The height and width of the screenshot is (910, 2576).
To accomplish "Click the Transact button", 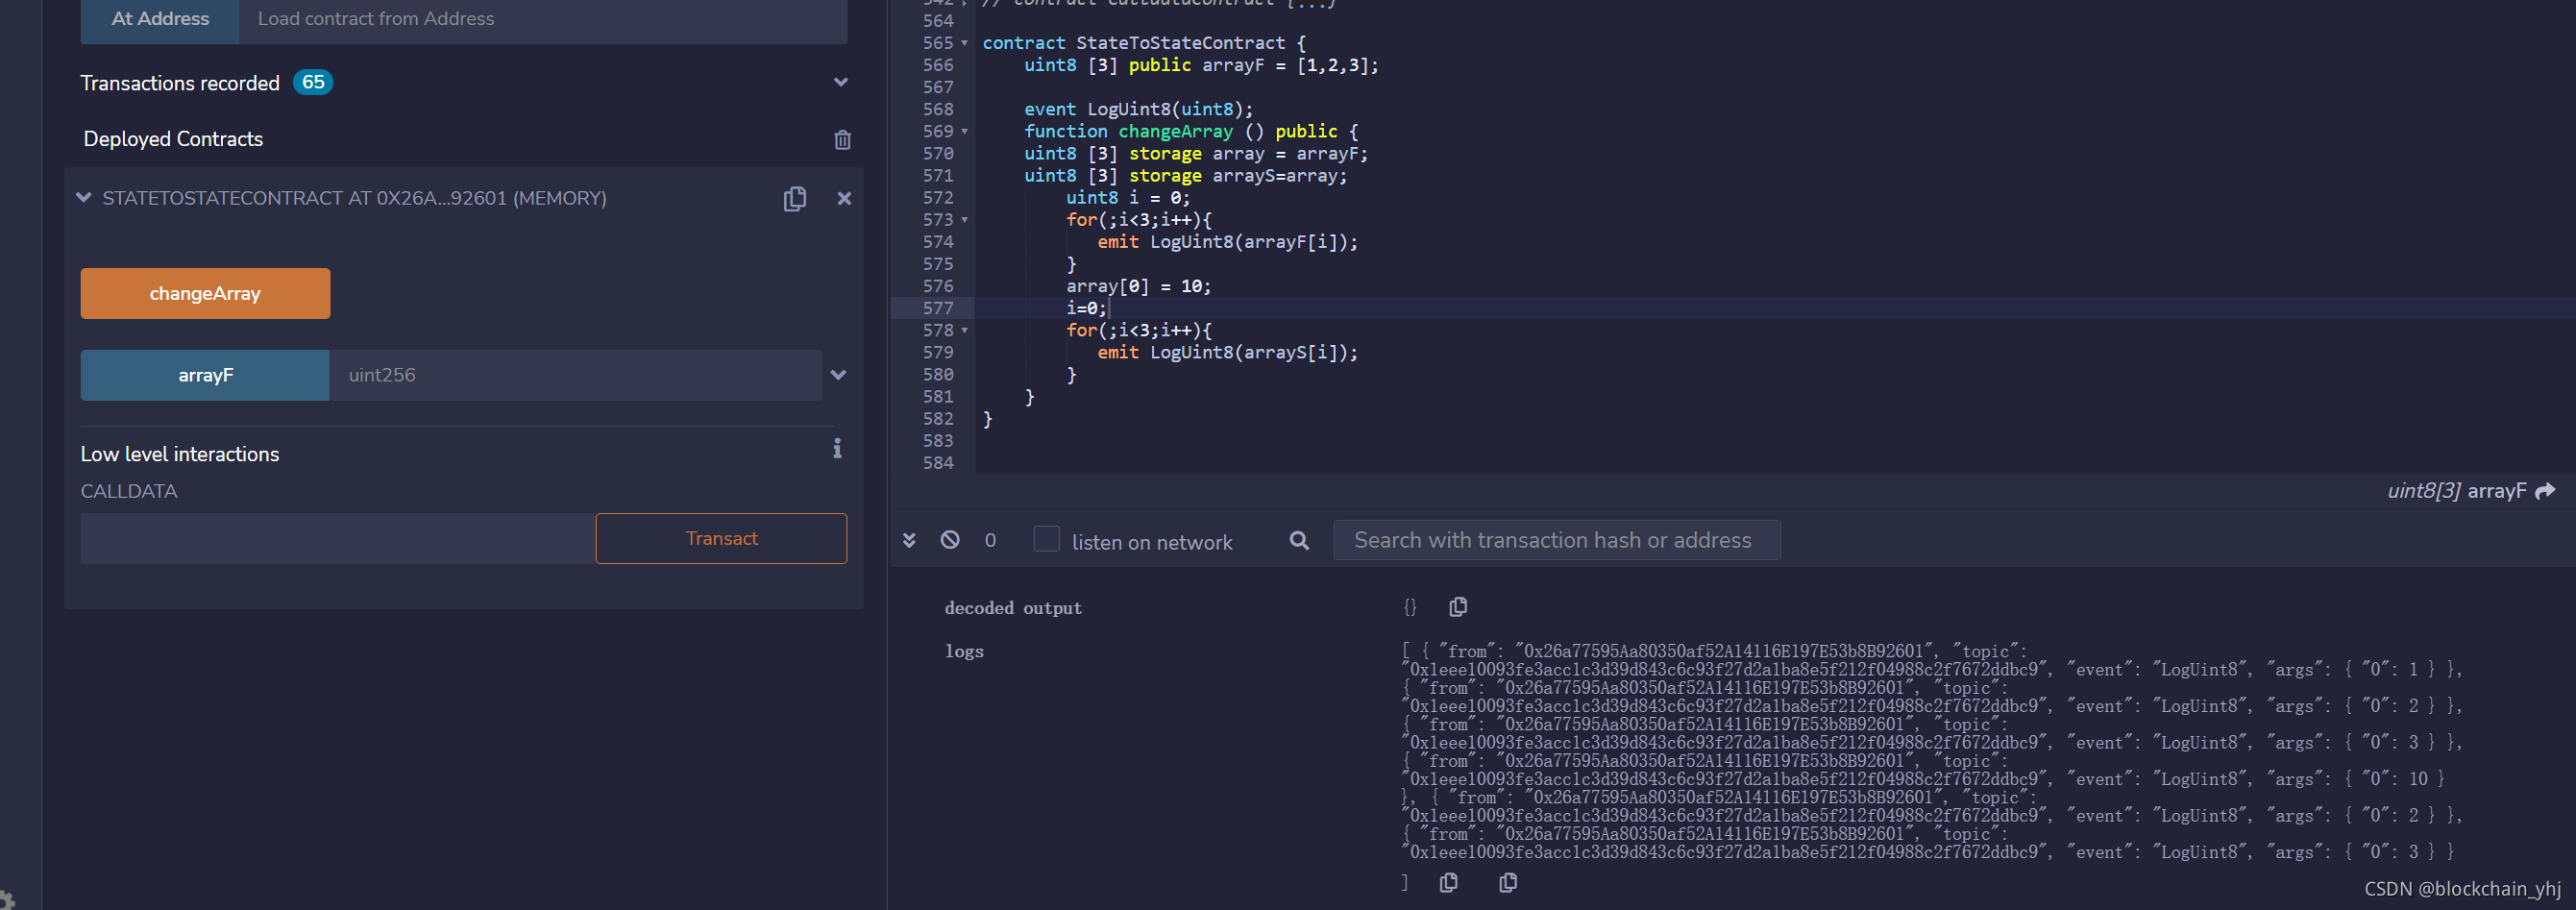I will [x=721, y=539].
